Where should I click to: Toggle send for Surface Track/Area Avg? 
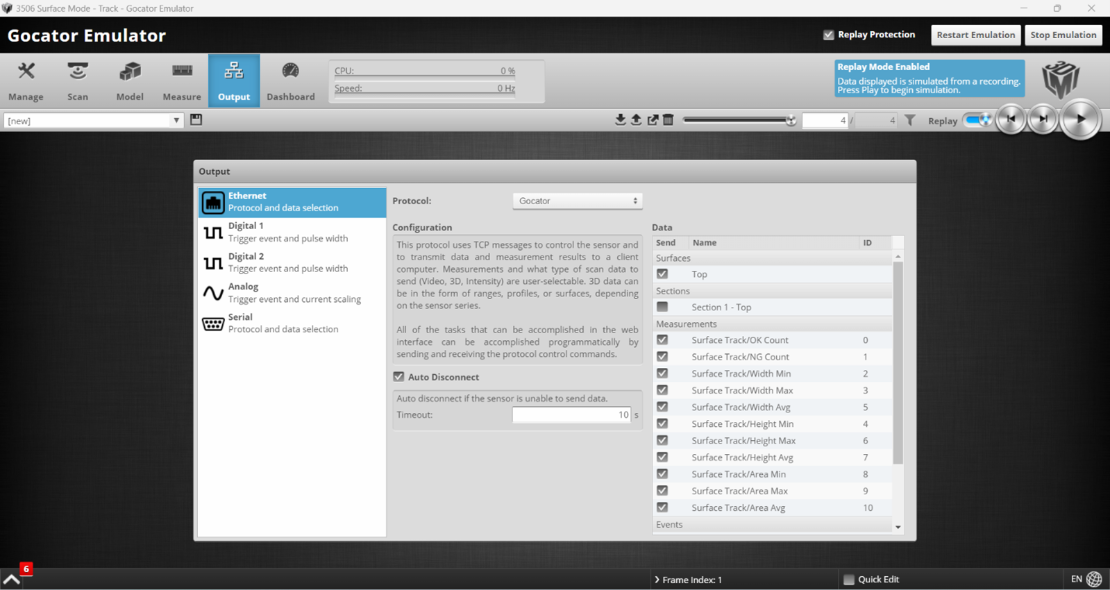tap(663, 508)
